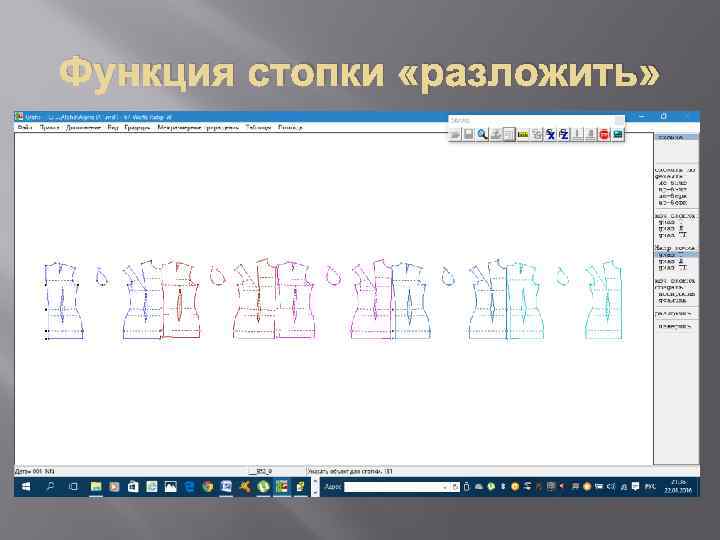Open the taskbar address field dropdown arrow
Screen dimensions: 720x540
point(444,487)
